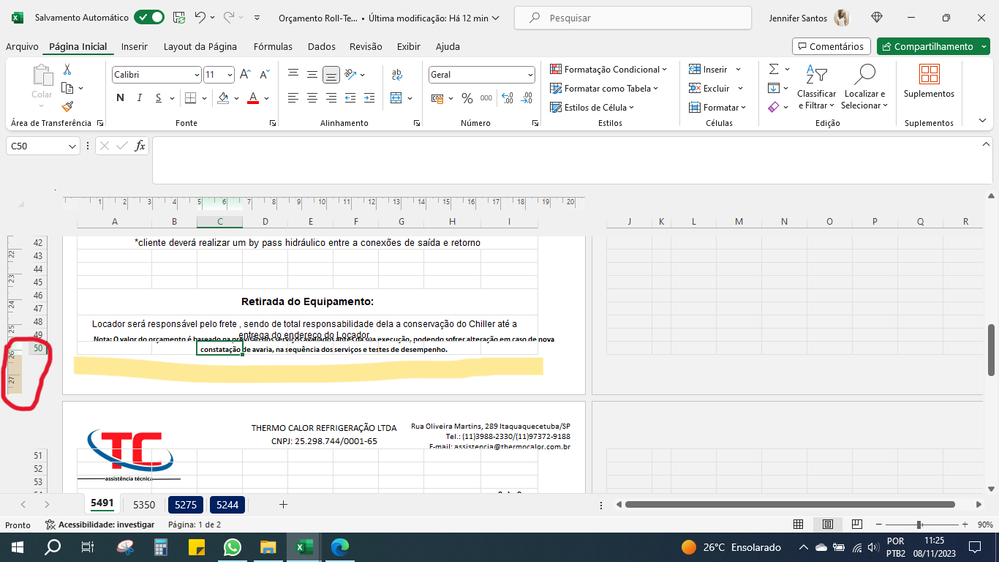The image size is (999, 562).
Task: Open the Arquivo tab
Action: point(22,47)
